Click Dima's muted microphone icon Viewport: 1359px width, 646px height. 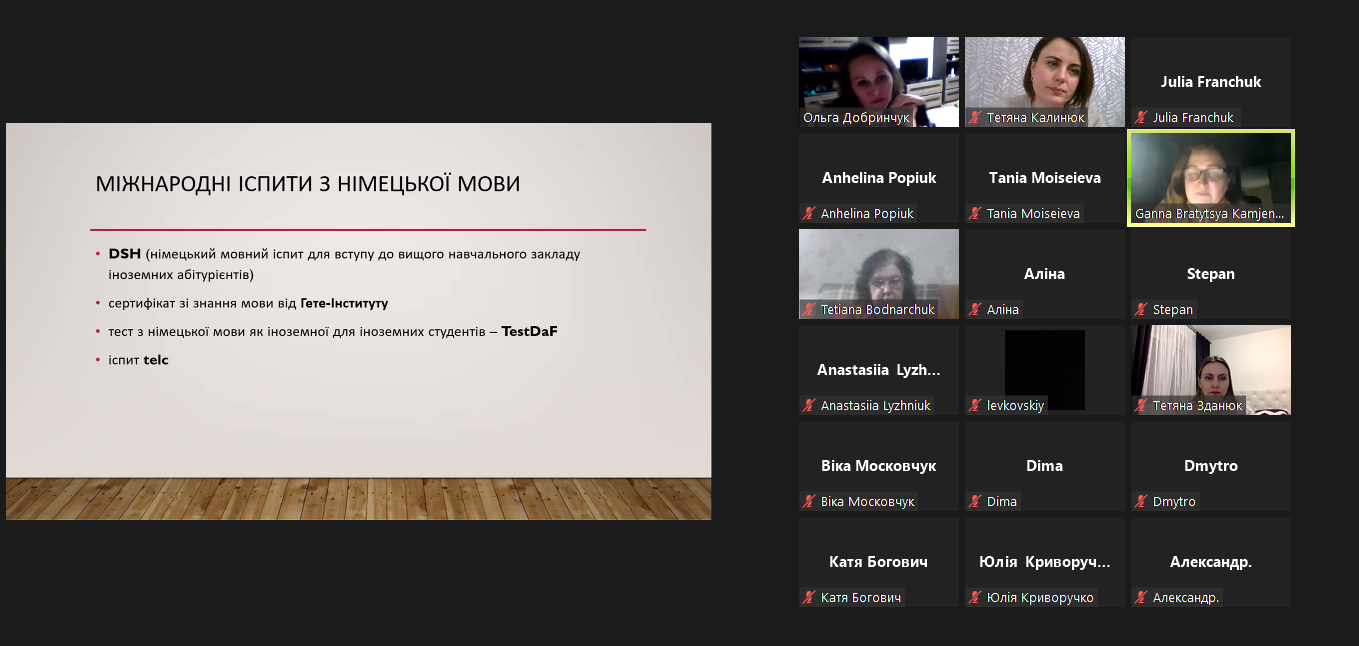coord(975,502)
